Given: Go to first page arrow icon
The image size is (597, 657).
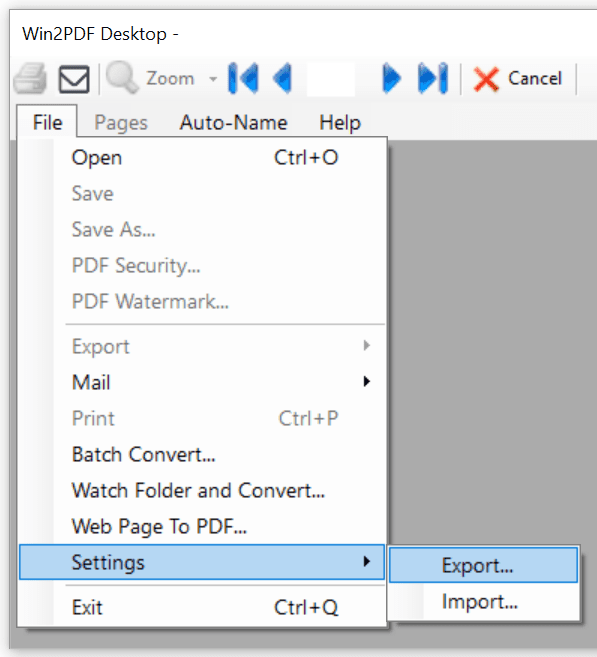Looking at the screenshot, I should pyautogui.click(x=243, y=78).
